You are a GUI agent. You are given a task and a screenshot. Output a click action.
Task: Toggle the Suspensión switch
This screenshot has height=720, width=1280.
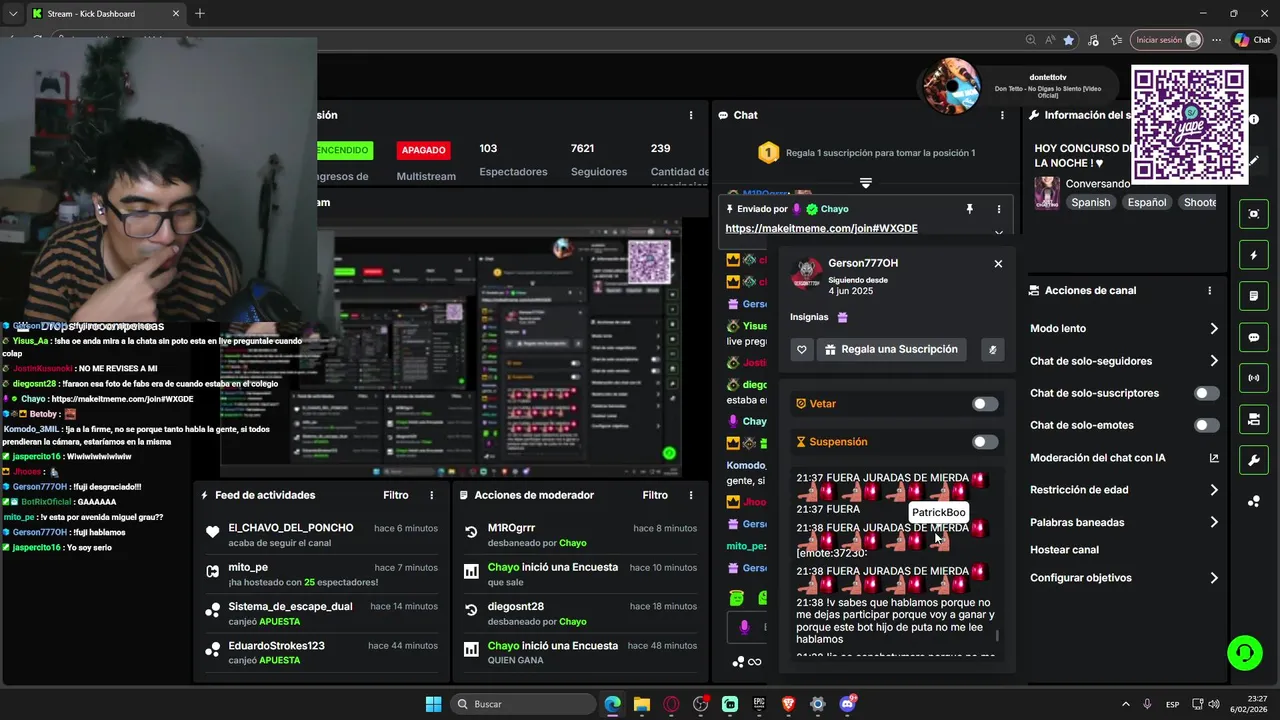click(985, 442)
